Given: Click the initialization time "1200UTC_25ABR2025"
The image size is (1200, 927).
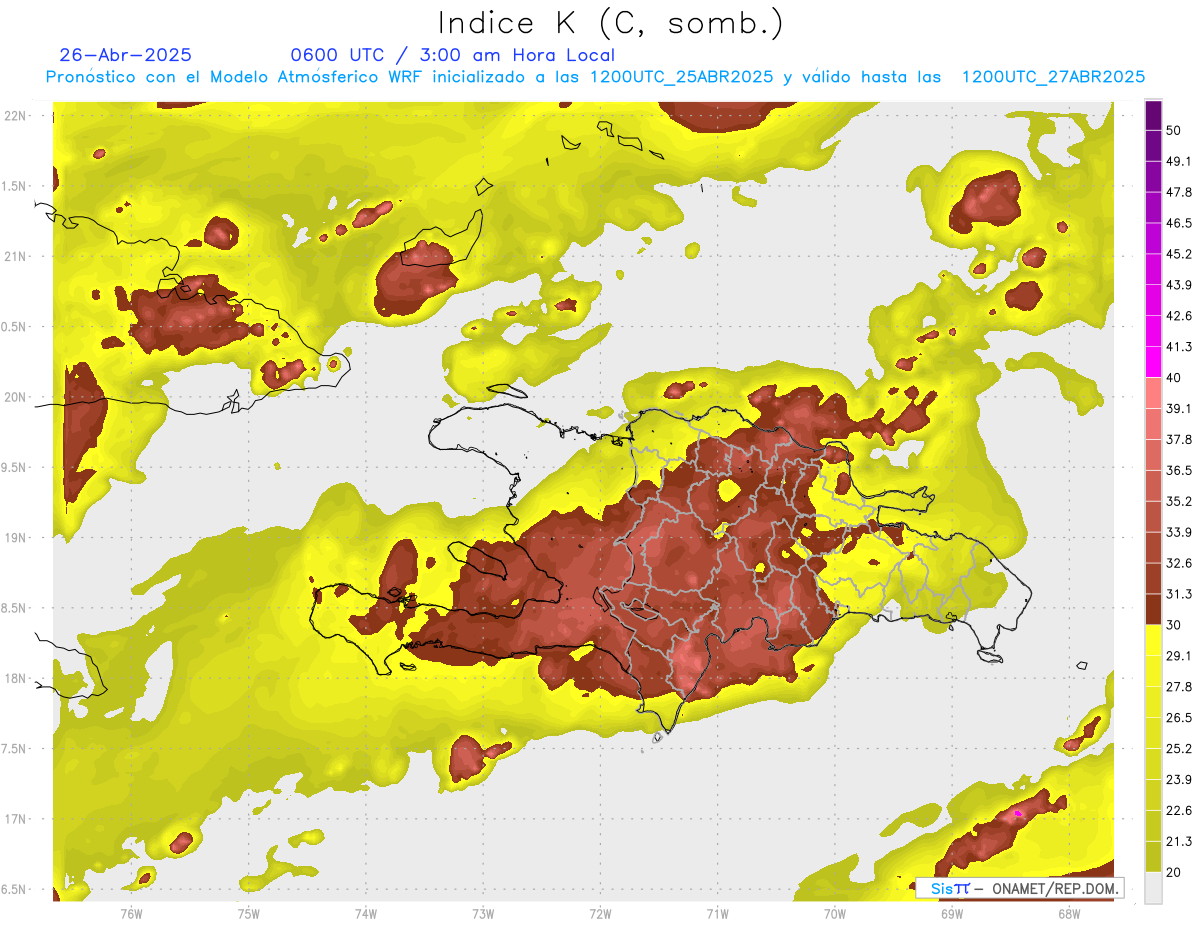Looking at the screenshot, I should pos(681,77).
